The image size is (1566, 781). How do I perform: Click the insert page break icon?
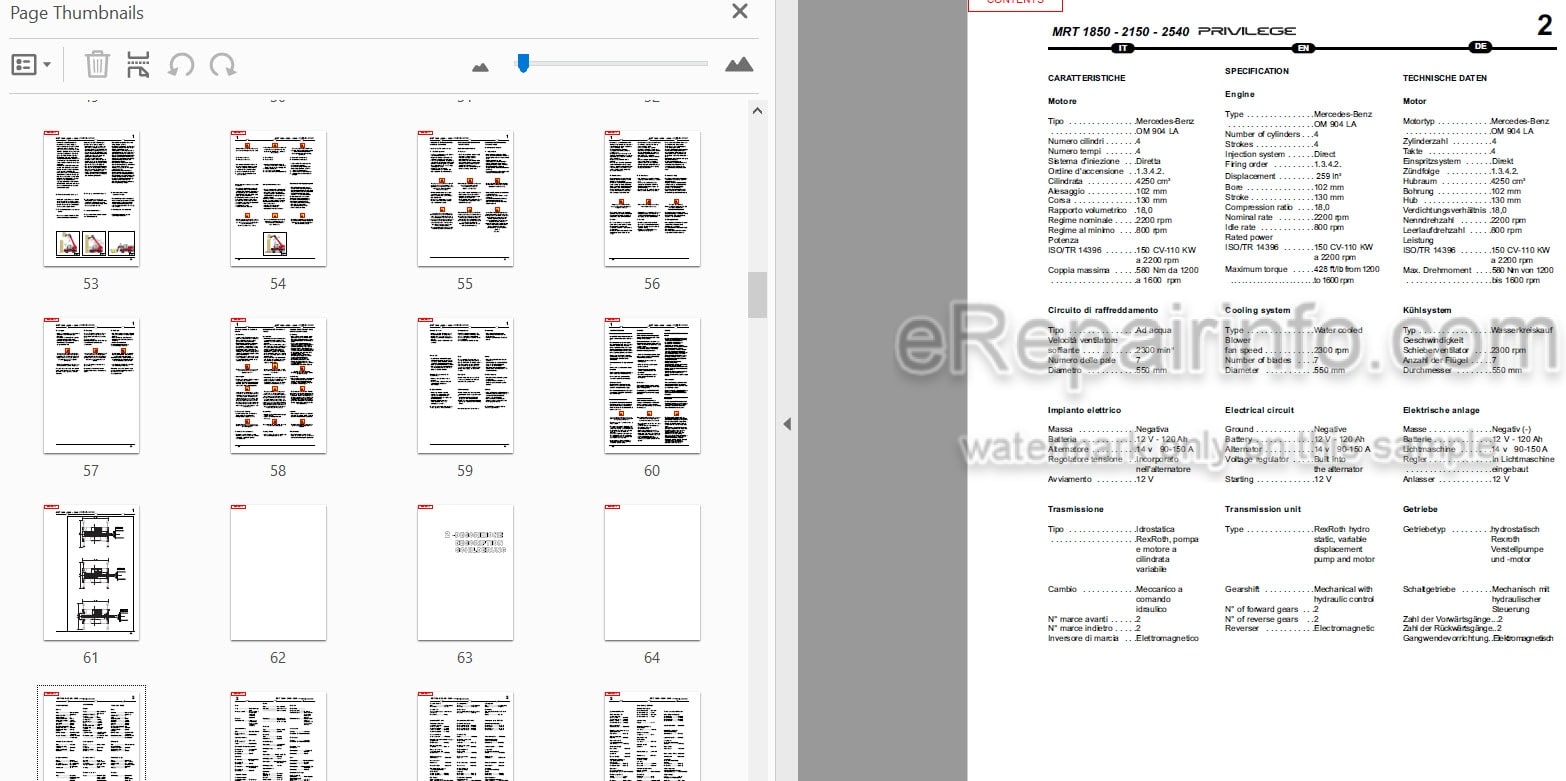click(x=138, y=65)
